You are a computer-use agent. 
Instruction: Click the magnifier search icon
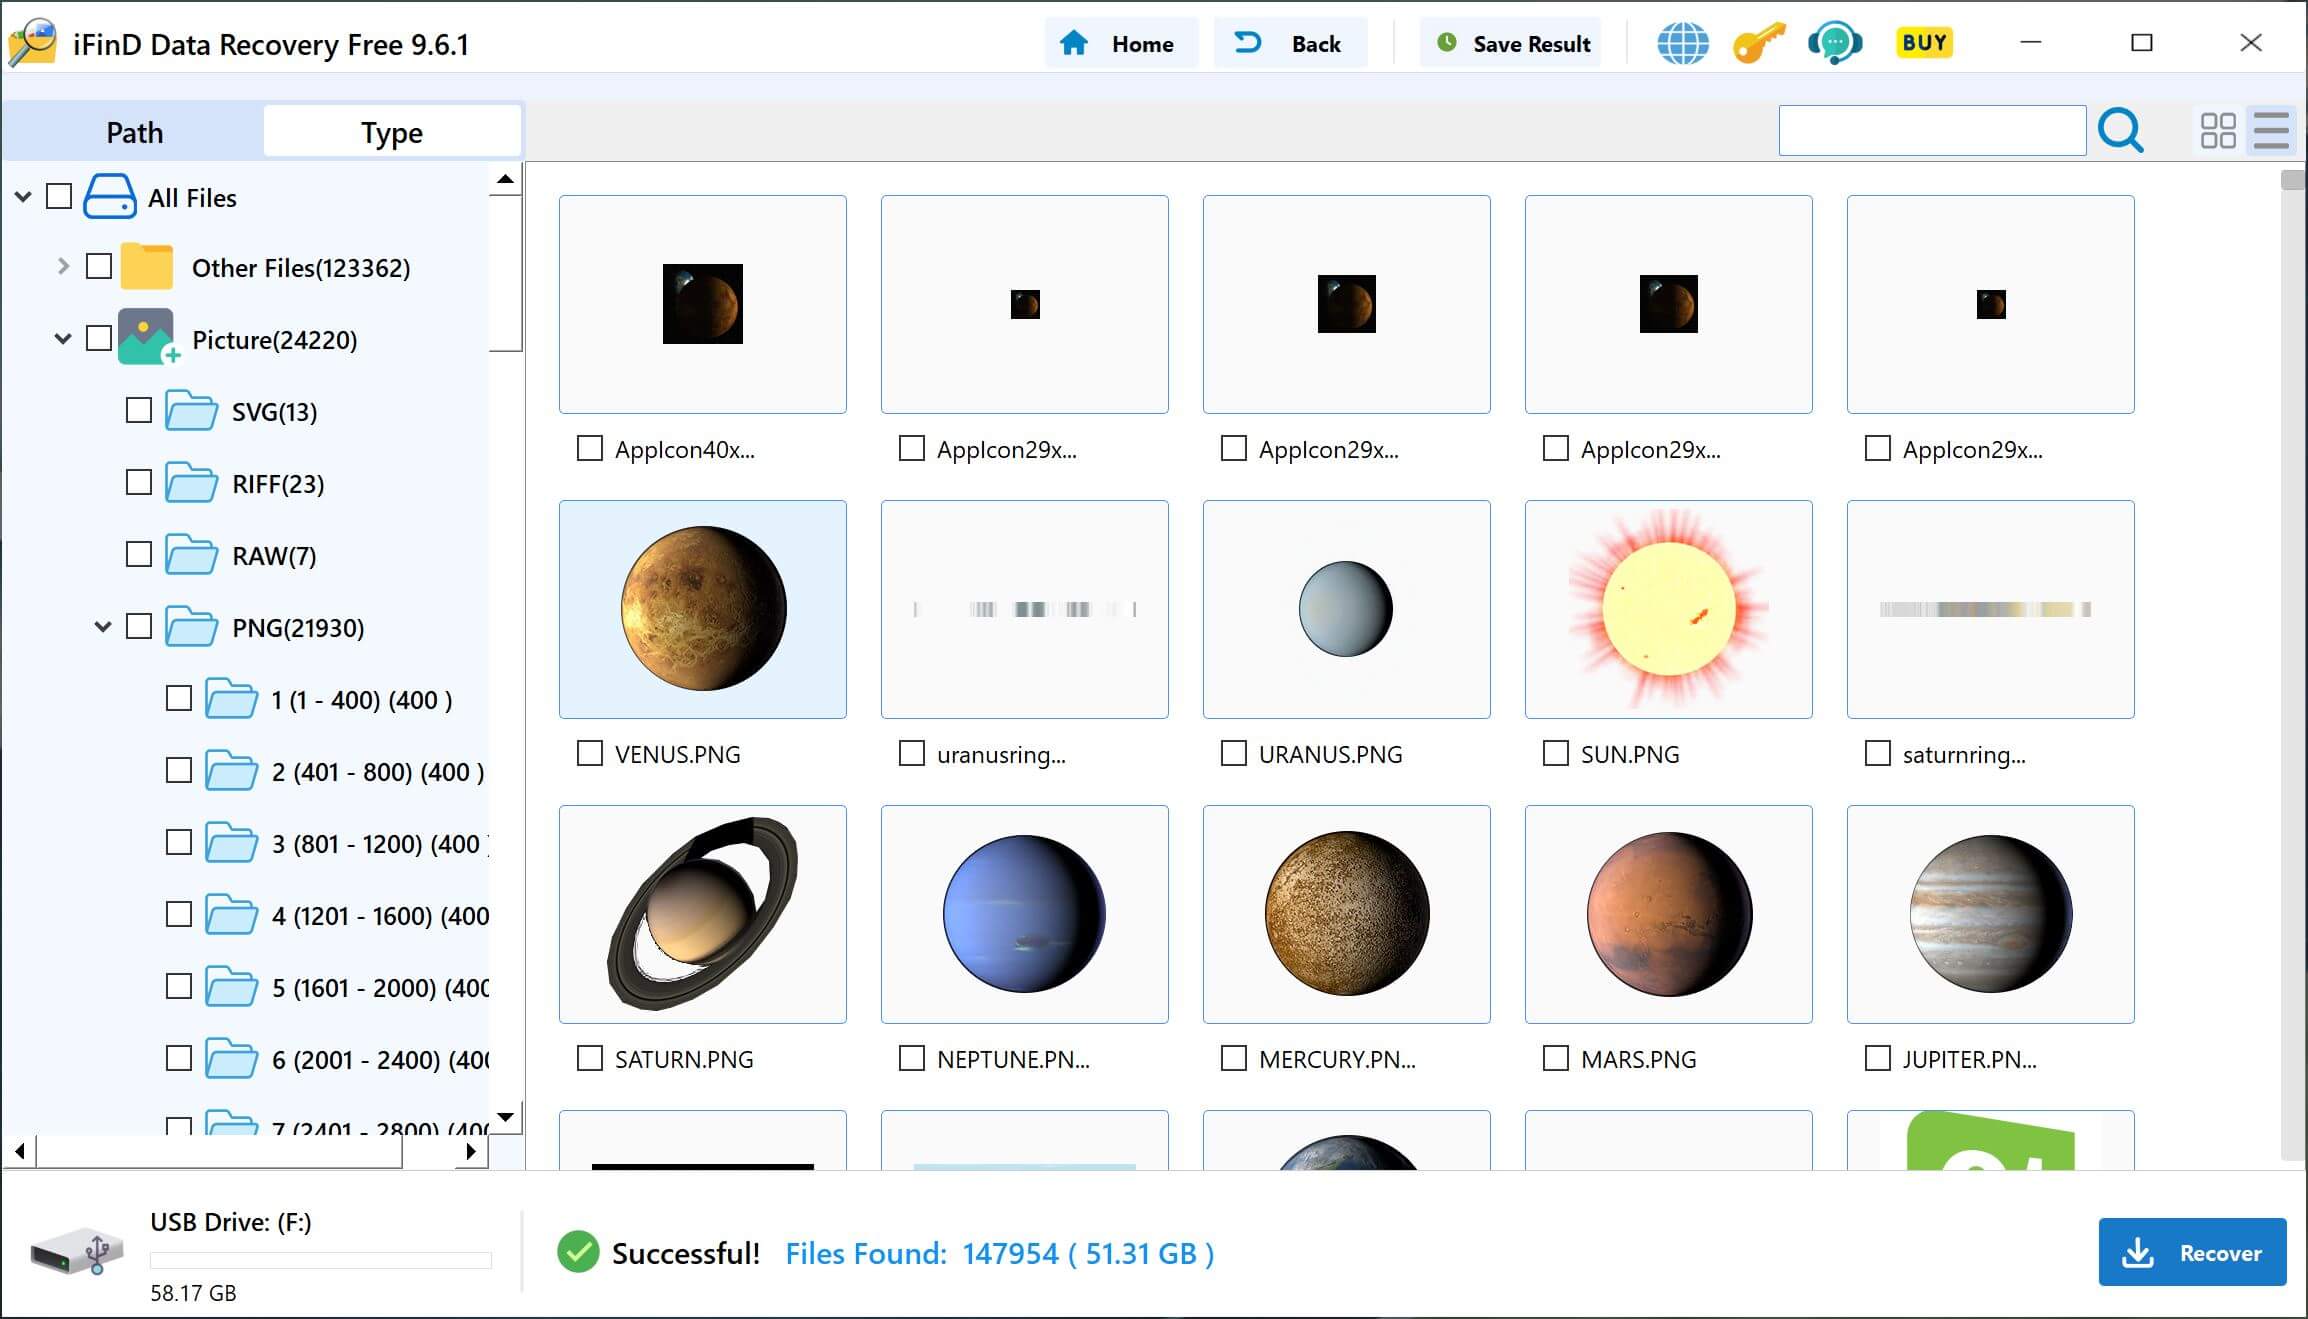(x=2120, y=130)
